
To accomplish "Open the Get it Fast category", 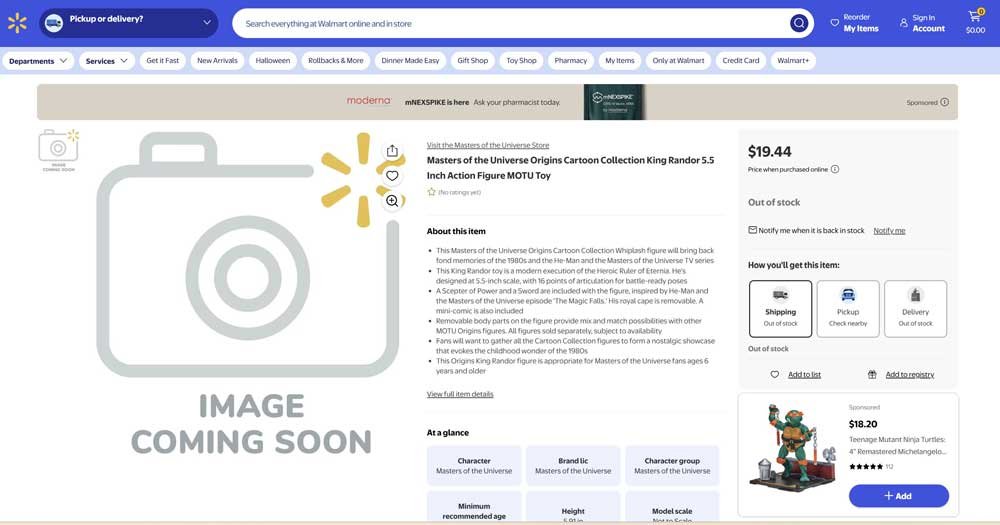I will coord(163,61).
